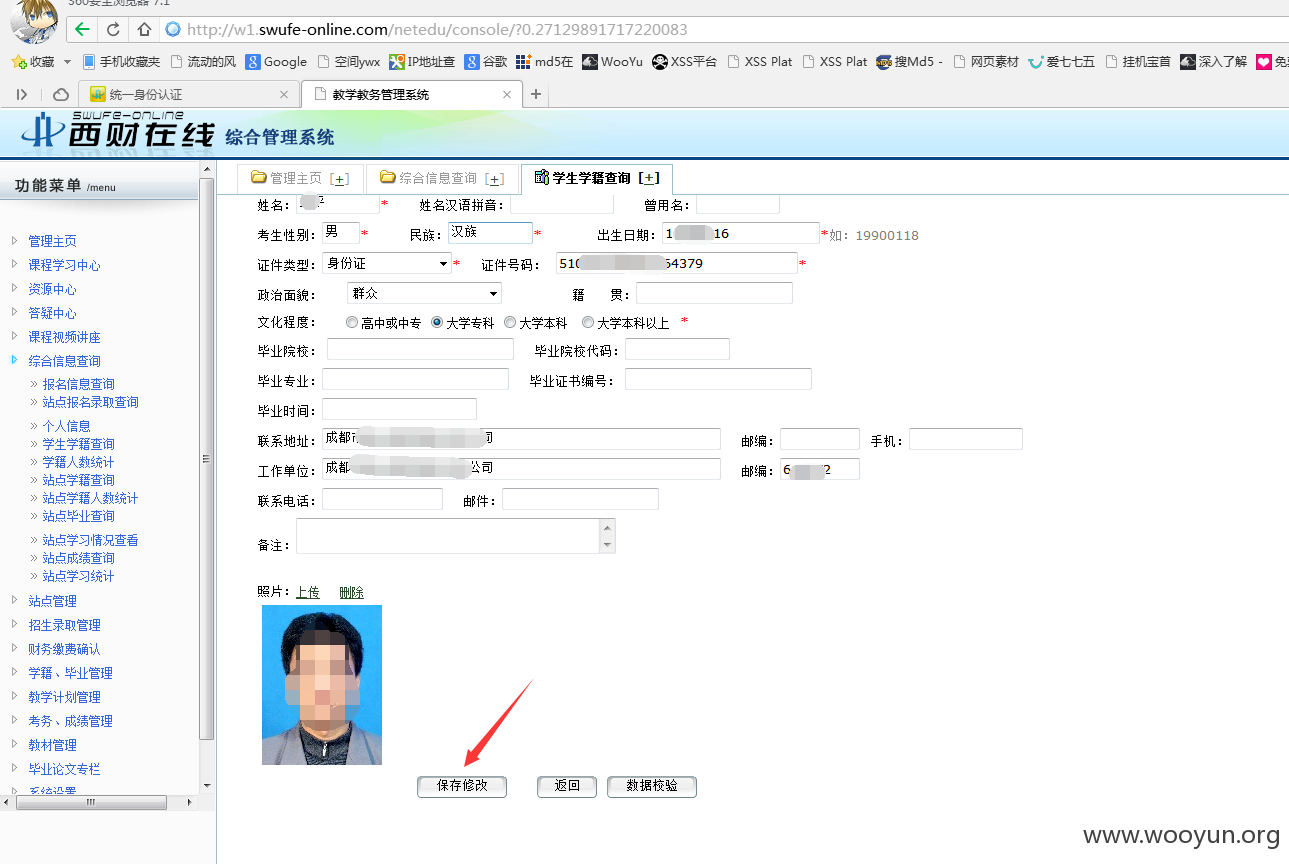Select 大学本科 education level
Screen dimensions: 1289x864
pos(510,323)
